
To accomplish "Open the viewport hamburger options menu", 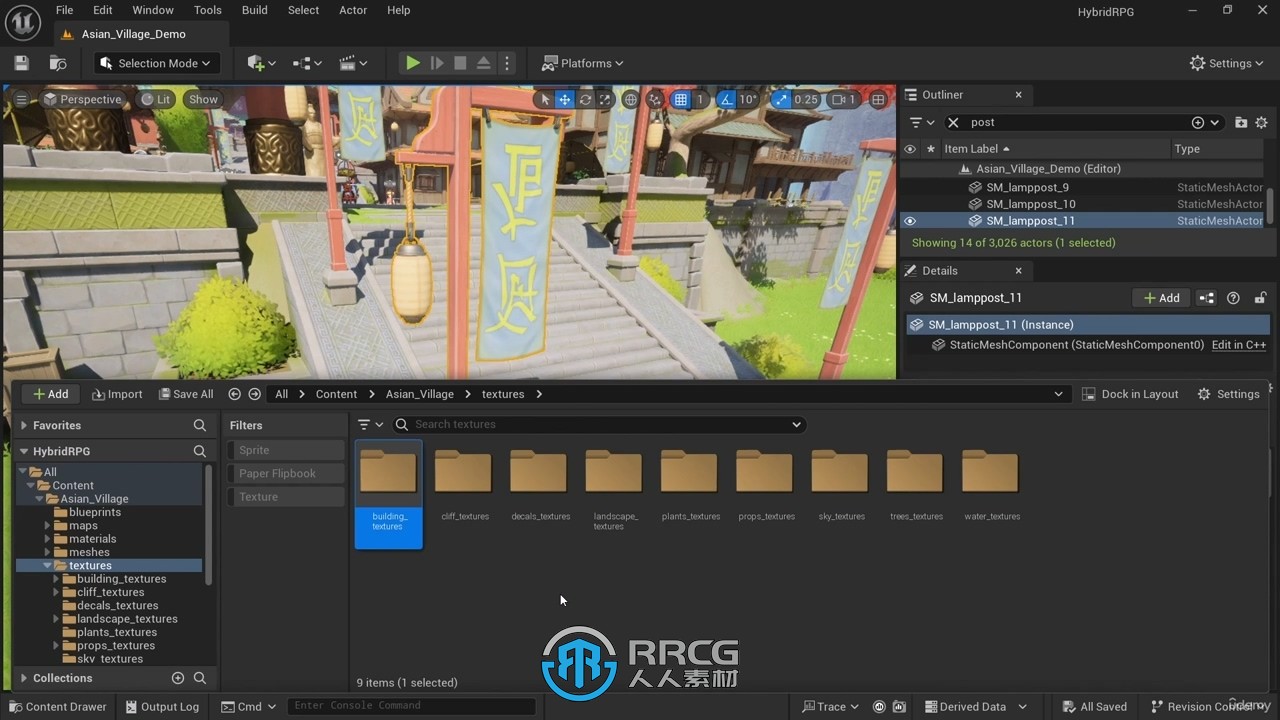I will coord(21,99).
